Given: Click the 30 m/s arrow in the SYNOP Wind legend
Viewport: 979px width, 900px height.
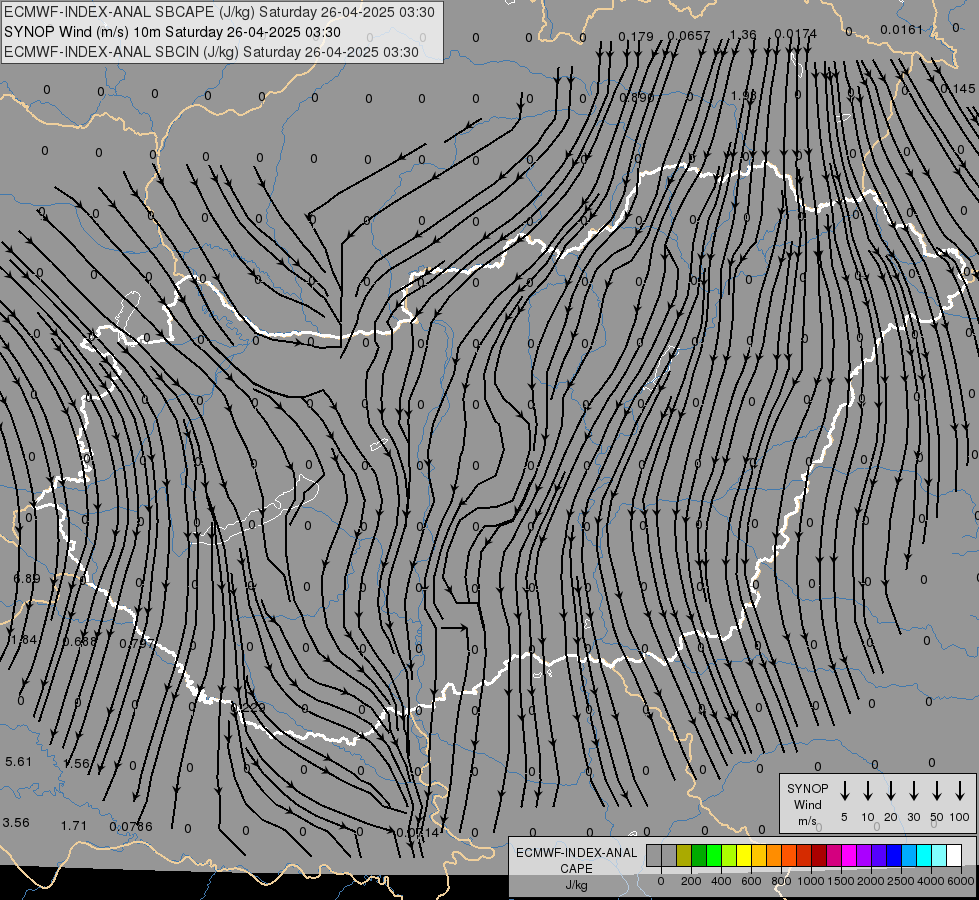Looking at the screenshot, I should pyautogui.click(x=913, y=791).
